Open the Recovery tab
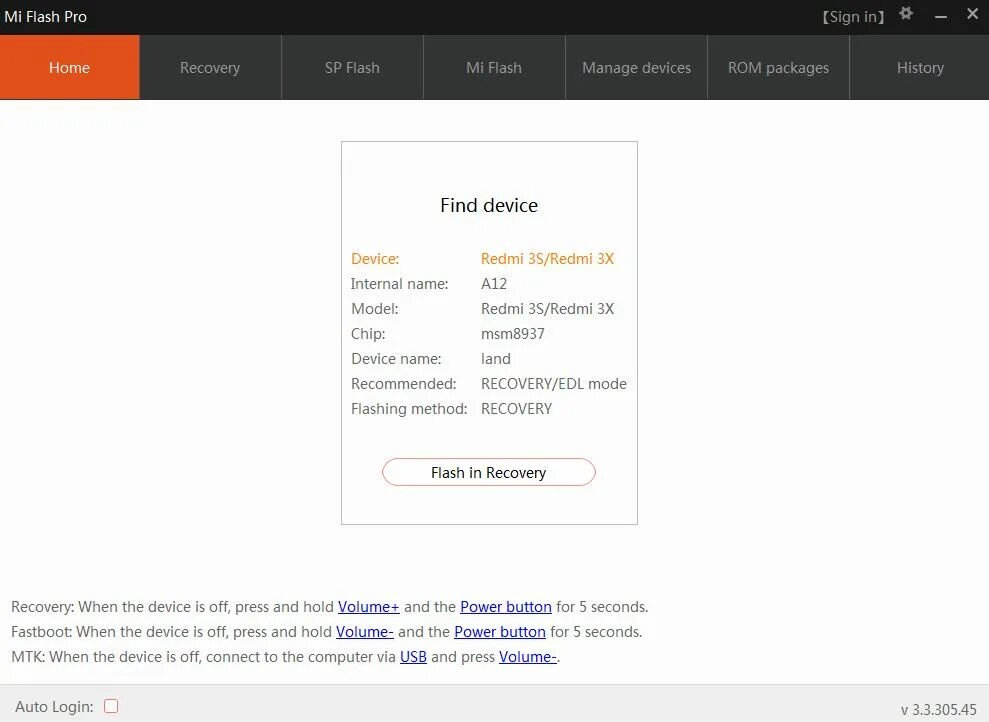 (210, 67)
